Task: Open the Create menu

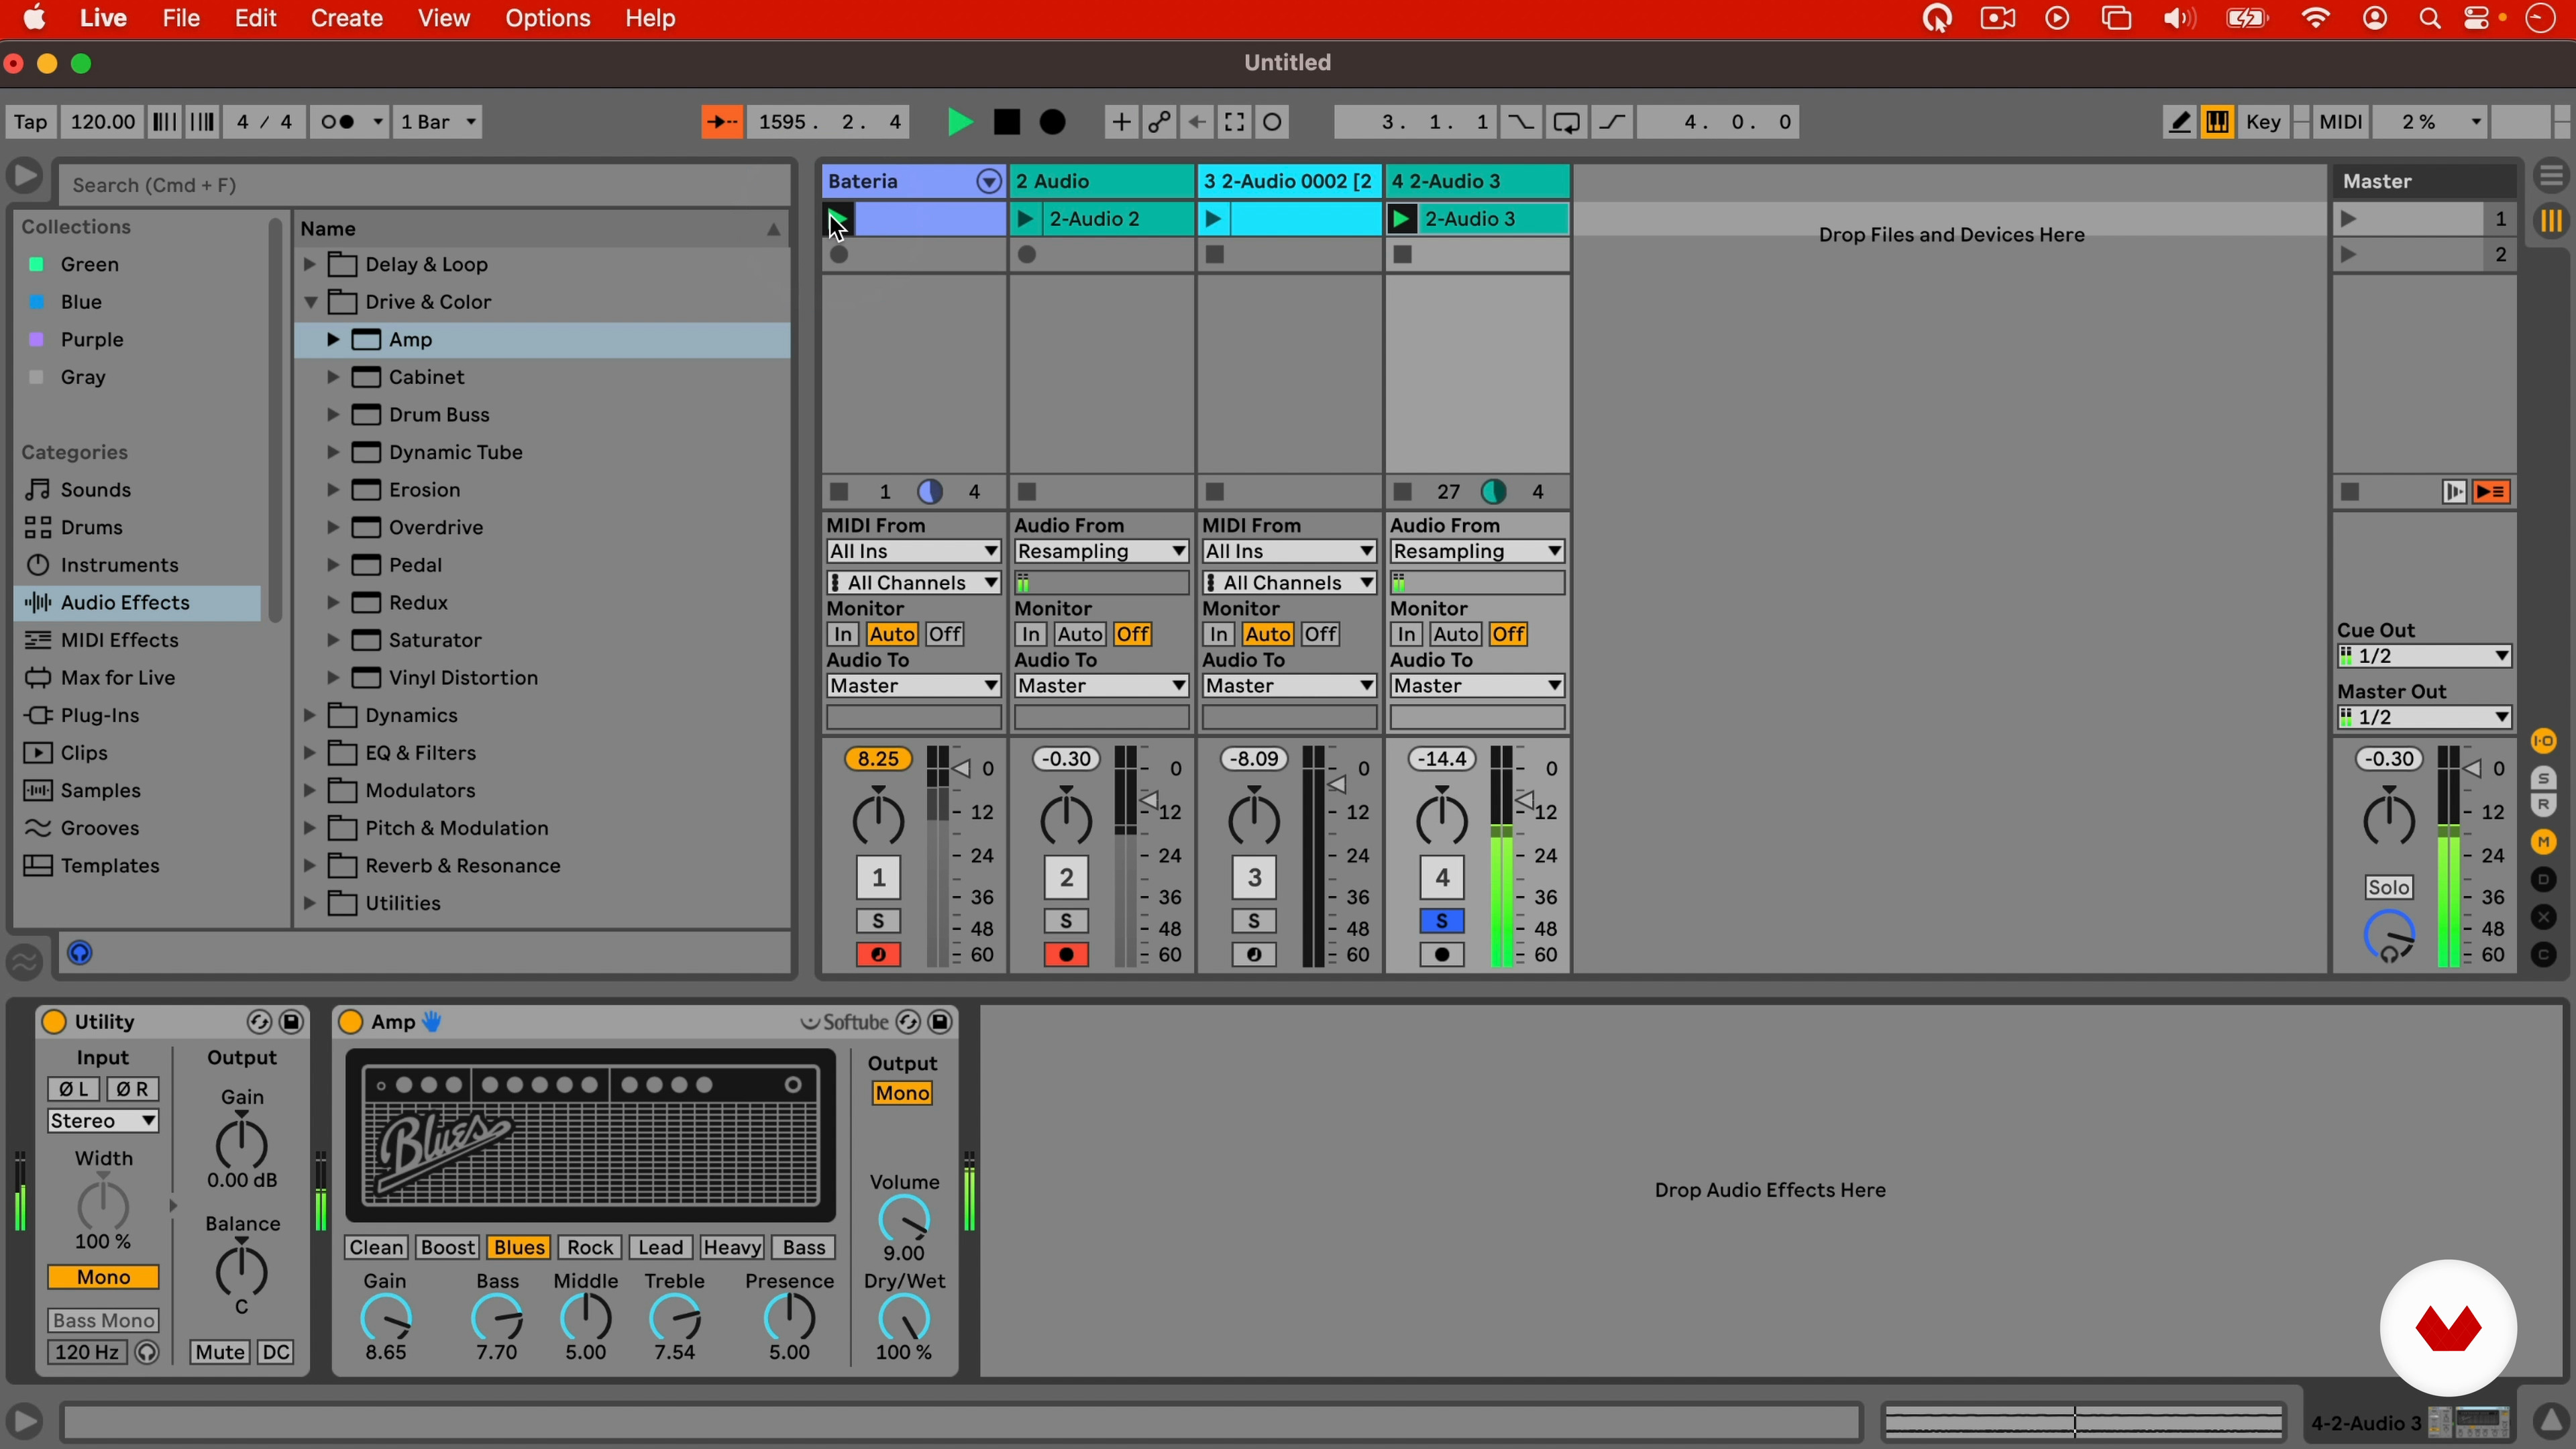Action: 347,18
